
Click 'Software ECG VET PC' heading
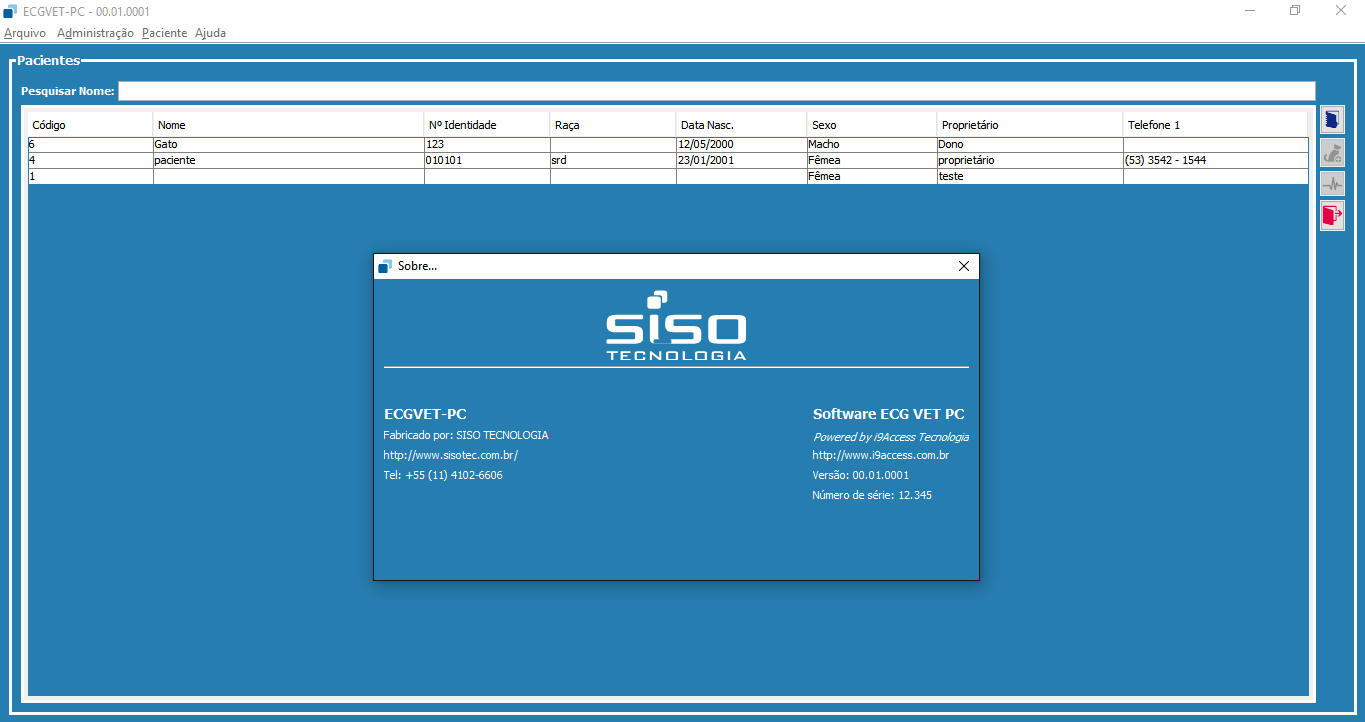click(888, 414)
